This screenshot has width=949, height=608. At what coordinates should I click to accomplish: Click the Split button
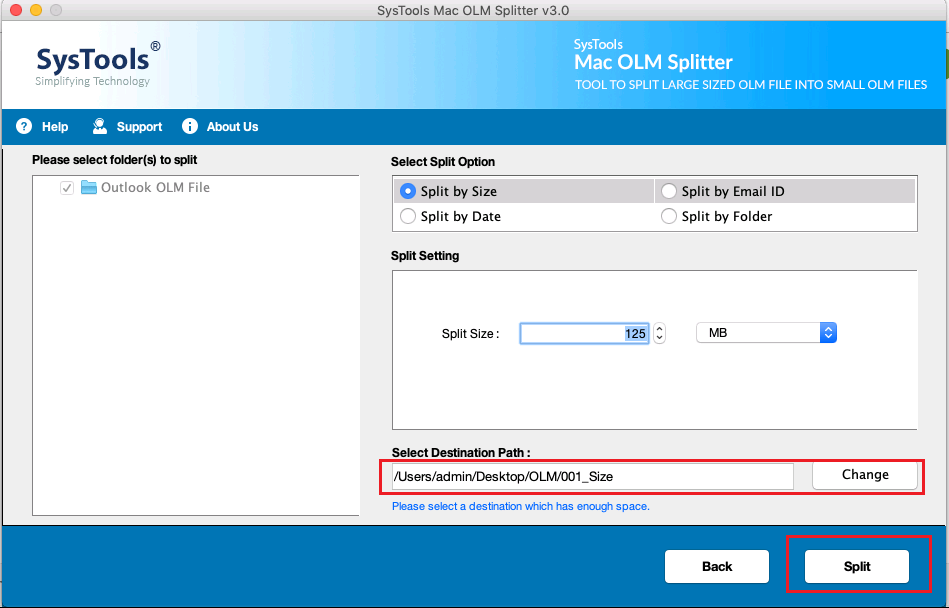[x=857, y=566]
